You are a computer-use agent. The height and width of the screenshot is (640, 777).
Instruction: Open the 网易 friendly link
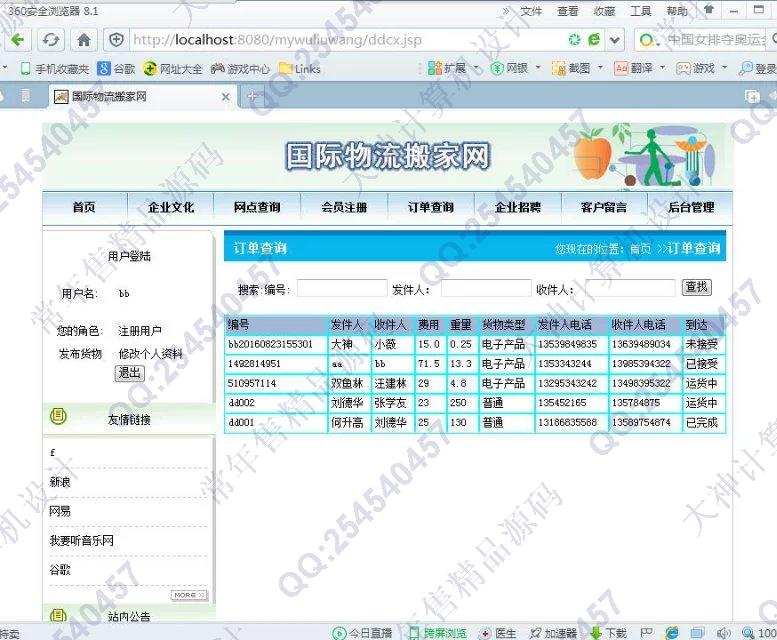pyautogui.click(x=60, y=511)
